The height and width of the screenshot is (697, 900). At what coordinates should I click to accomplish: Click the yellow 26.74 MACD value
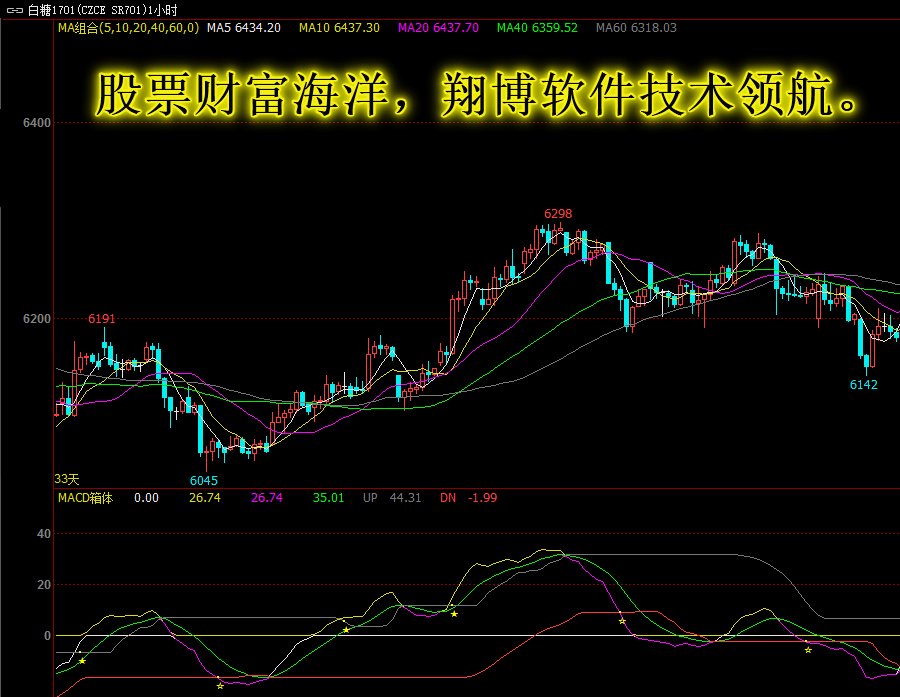[205, 498]
